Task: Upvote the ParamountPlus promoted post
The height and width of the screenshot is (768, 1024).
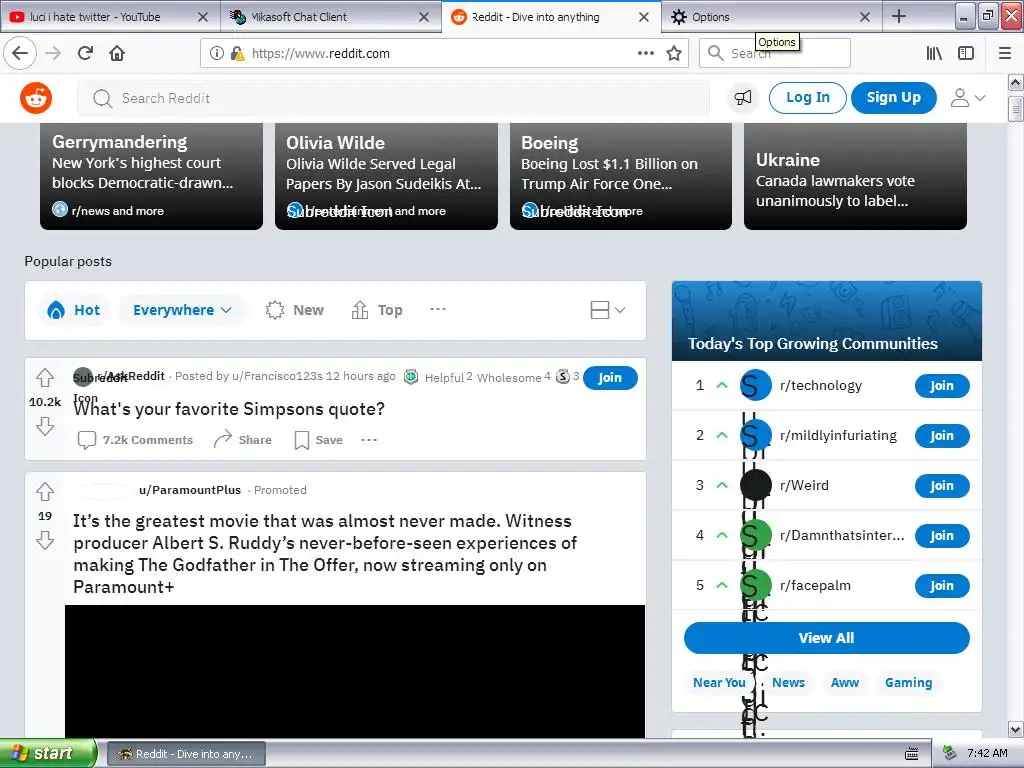Action: click(45, 491)
